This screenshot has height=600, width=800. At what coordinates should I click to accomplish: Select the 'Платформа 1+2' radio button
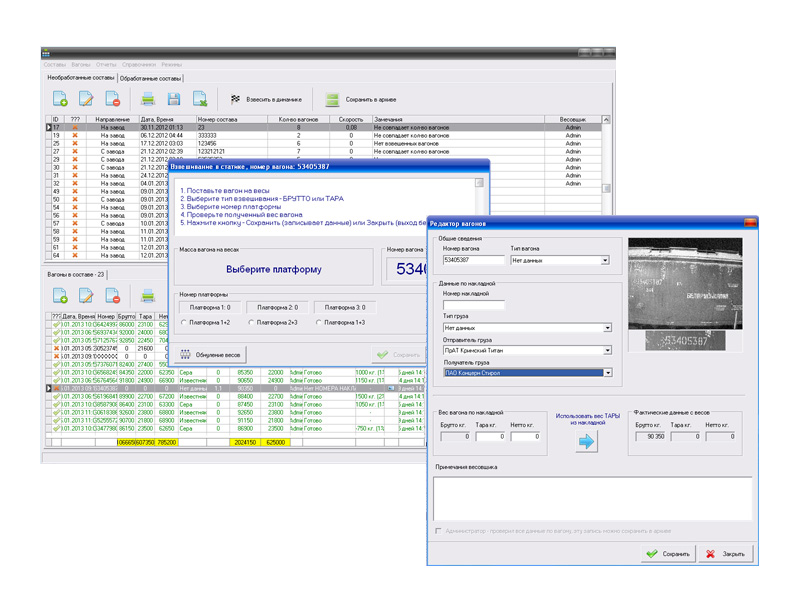[184, 322]
